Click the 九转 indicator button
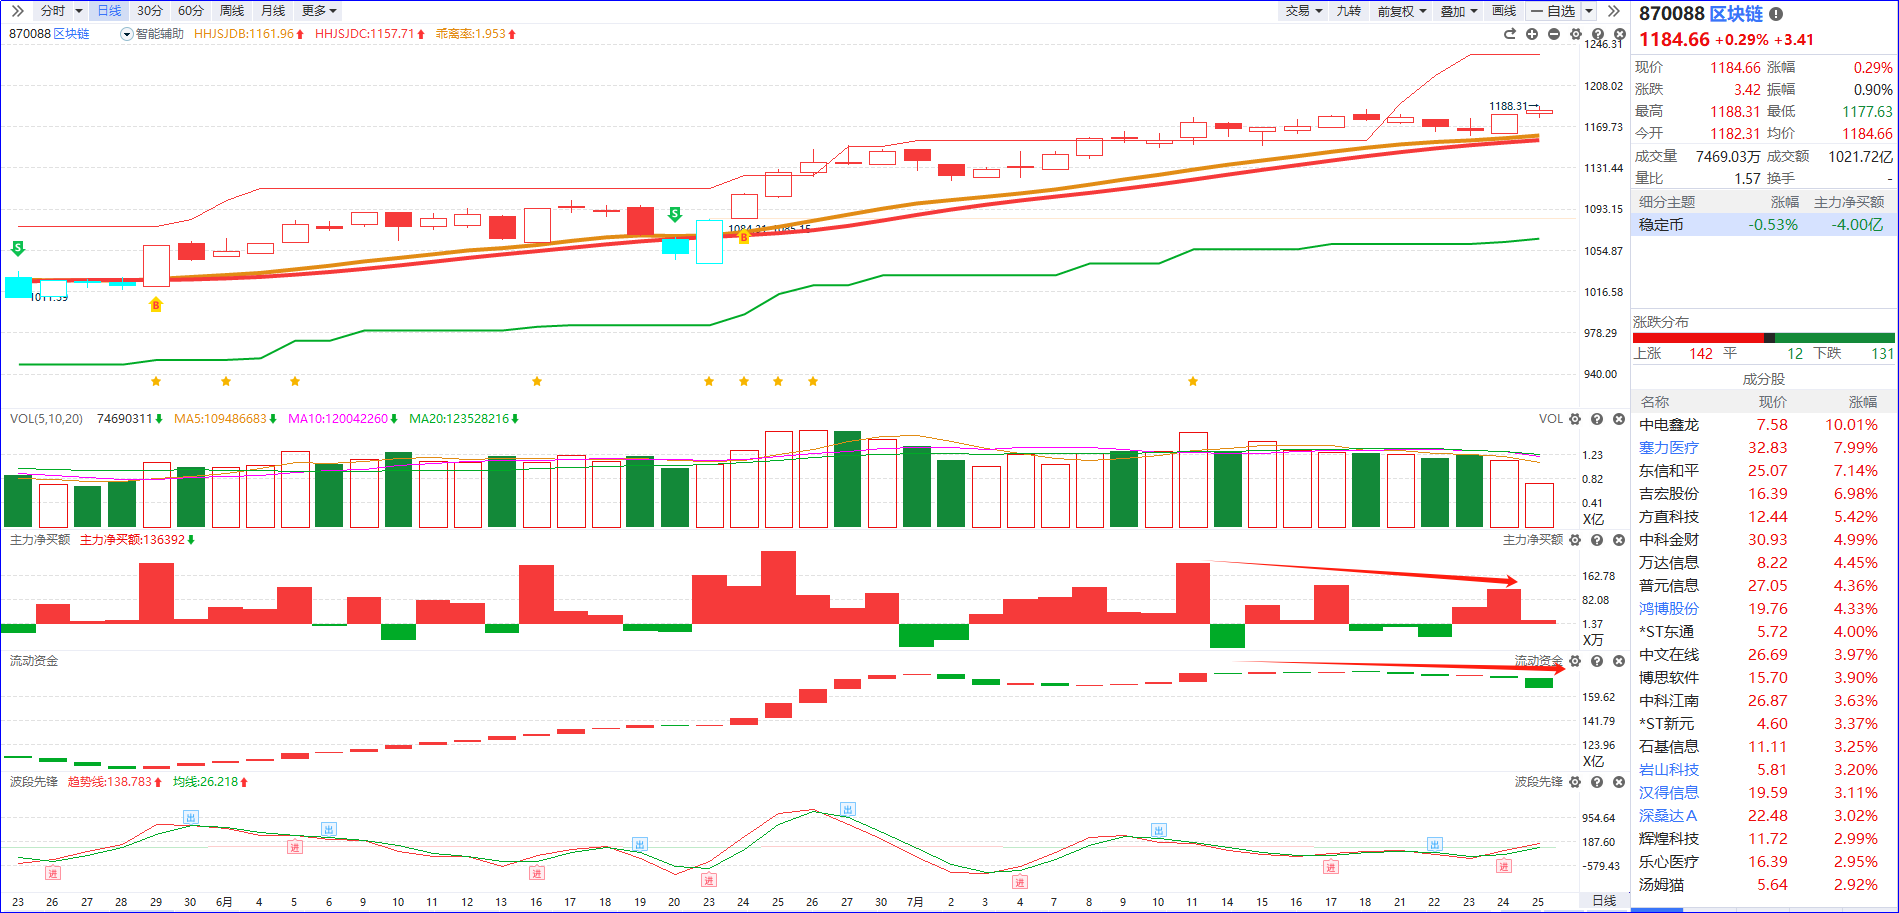Viewport: 1899px width, 913px height. point(1349,11)
